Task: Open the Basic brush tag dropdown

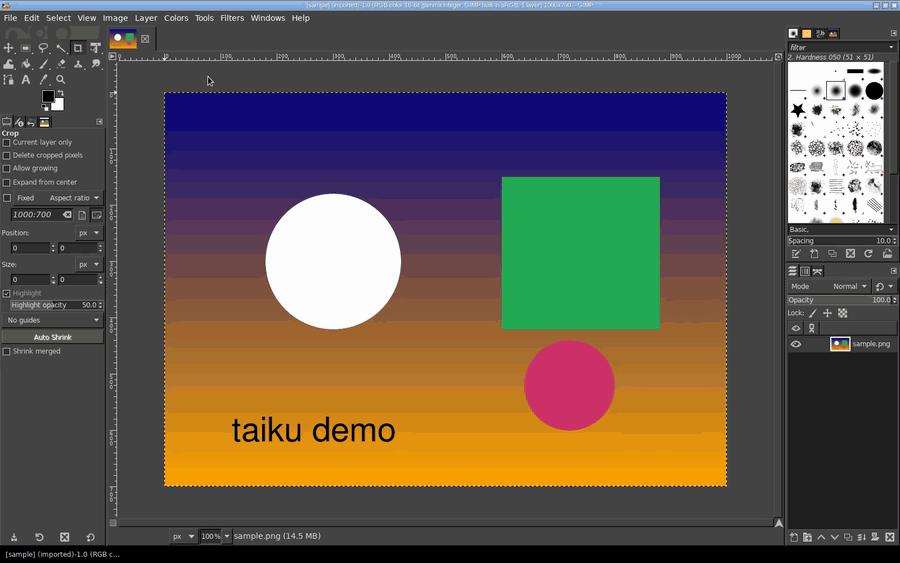Action: pyautogui.click(x=841, y=230)
